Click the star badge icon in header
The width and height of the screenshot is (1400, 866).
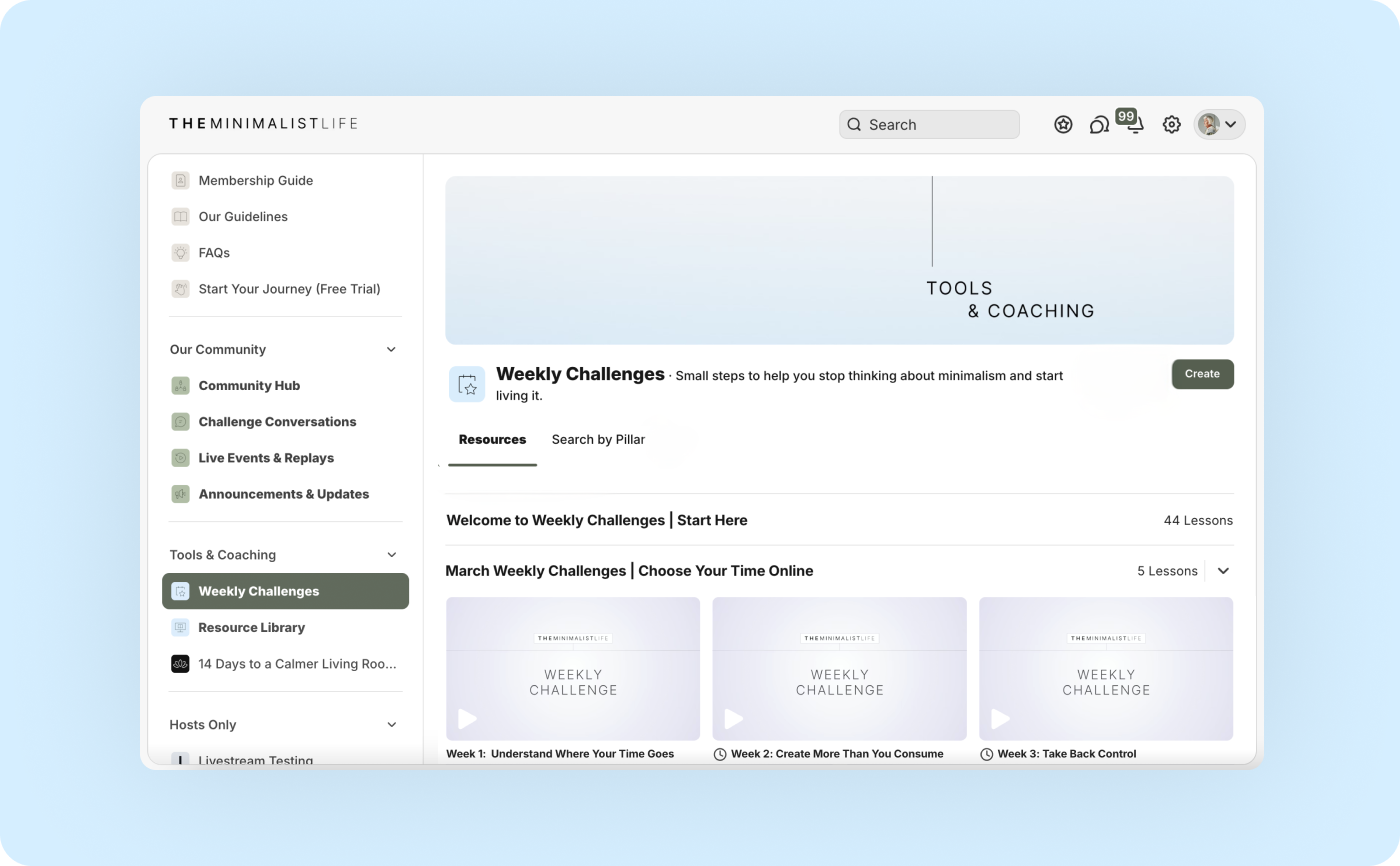point(1063,124)
